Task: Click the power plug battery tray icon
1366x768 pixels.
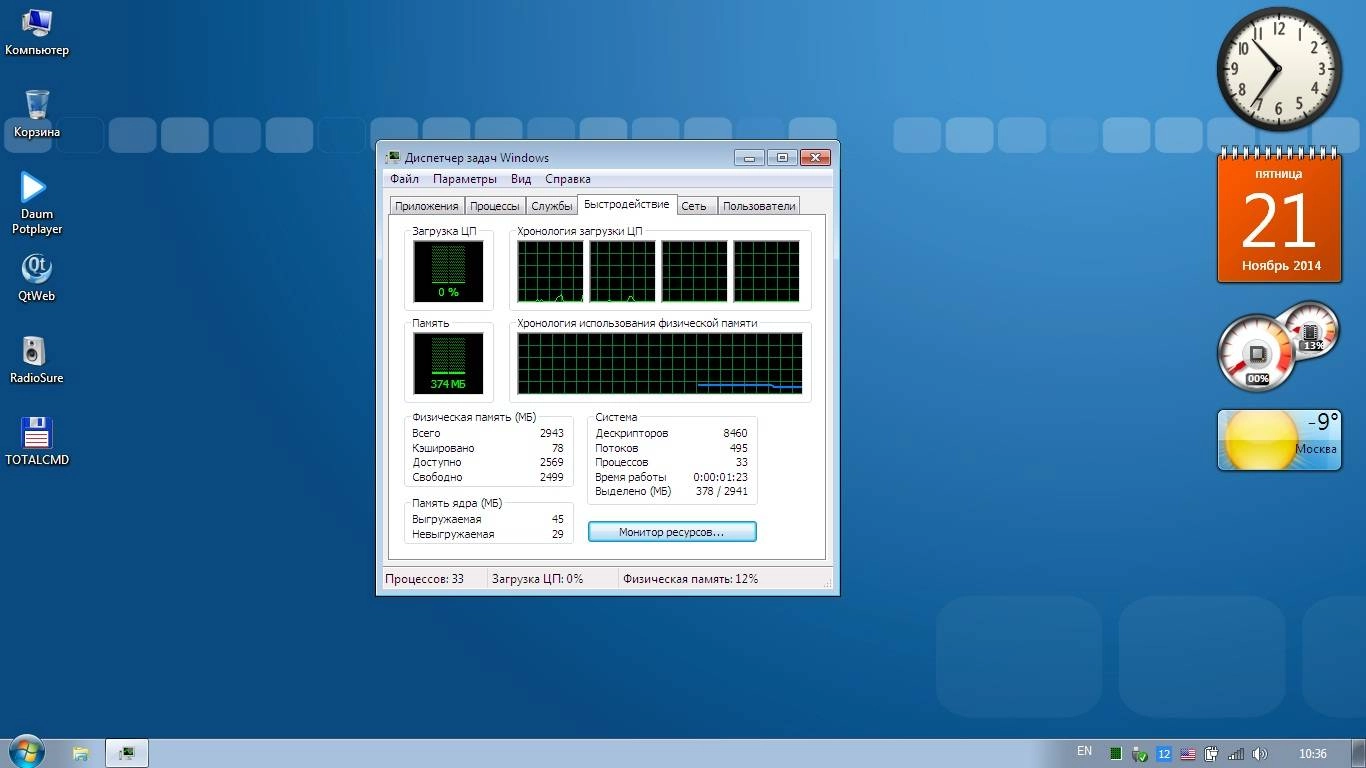Action: pyautogui.click(x=1211, y=754)
